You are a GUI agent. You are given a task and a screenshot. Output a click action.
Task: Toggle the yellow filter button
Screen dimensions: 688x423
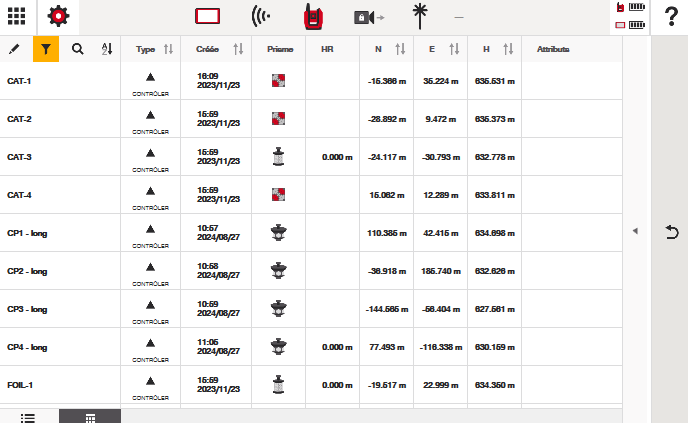pyautogui.click(x=45, y=48)
